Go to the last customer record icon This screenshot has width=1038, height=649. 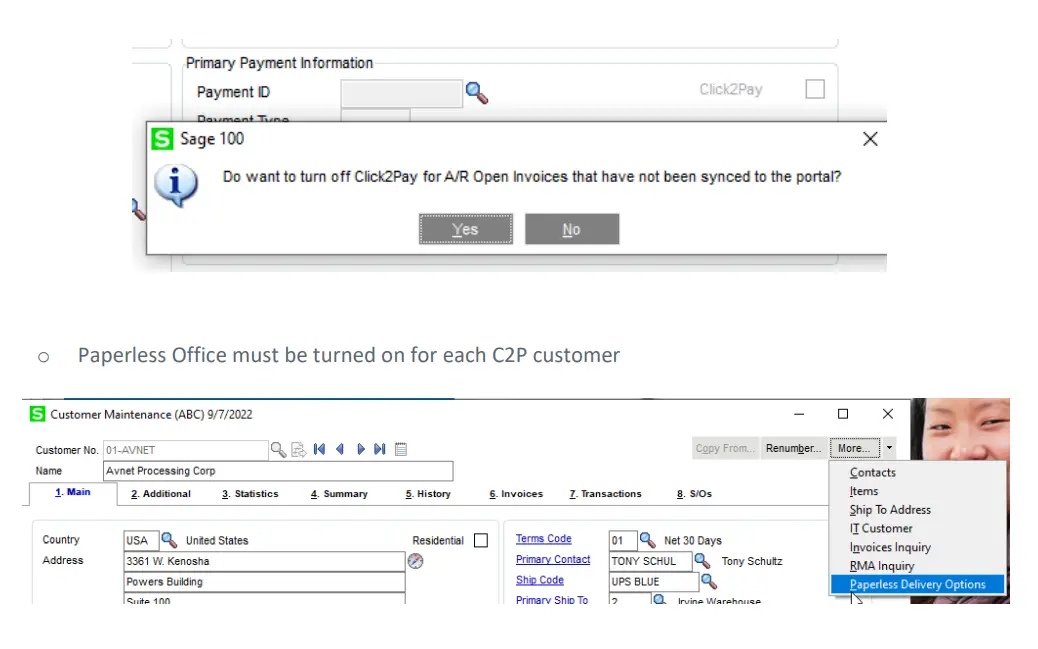click(378, 449)
